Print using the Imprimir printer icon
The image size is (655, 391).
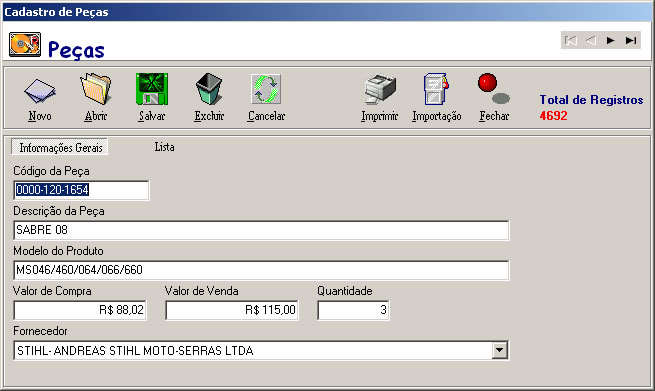(x=380, y=89)
